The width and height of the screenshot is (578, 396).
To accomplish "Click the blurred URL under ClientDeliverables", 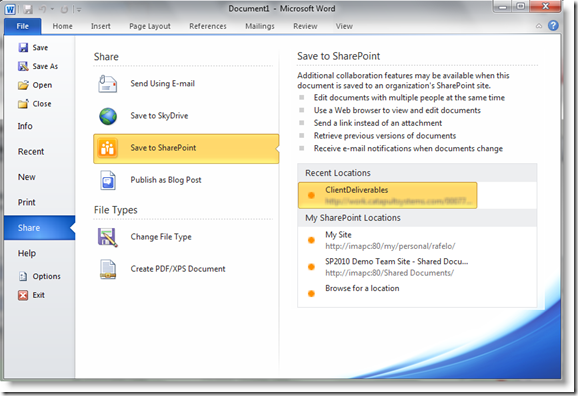I will click(398, 201).
